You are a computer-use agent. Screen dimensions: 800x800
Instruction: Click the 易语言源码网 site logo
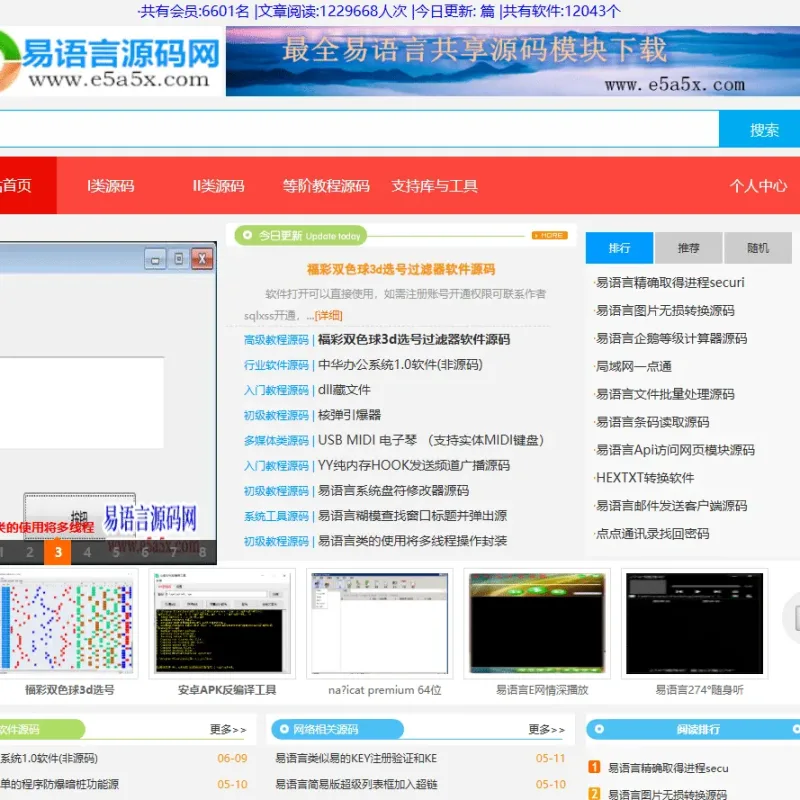110,62
